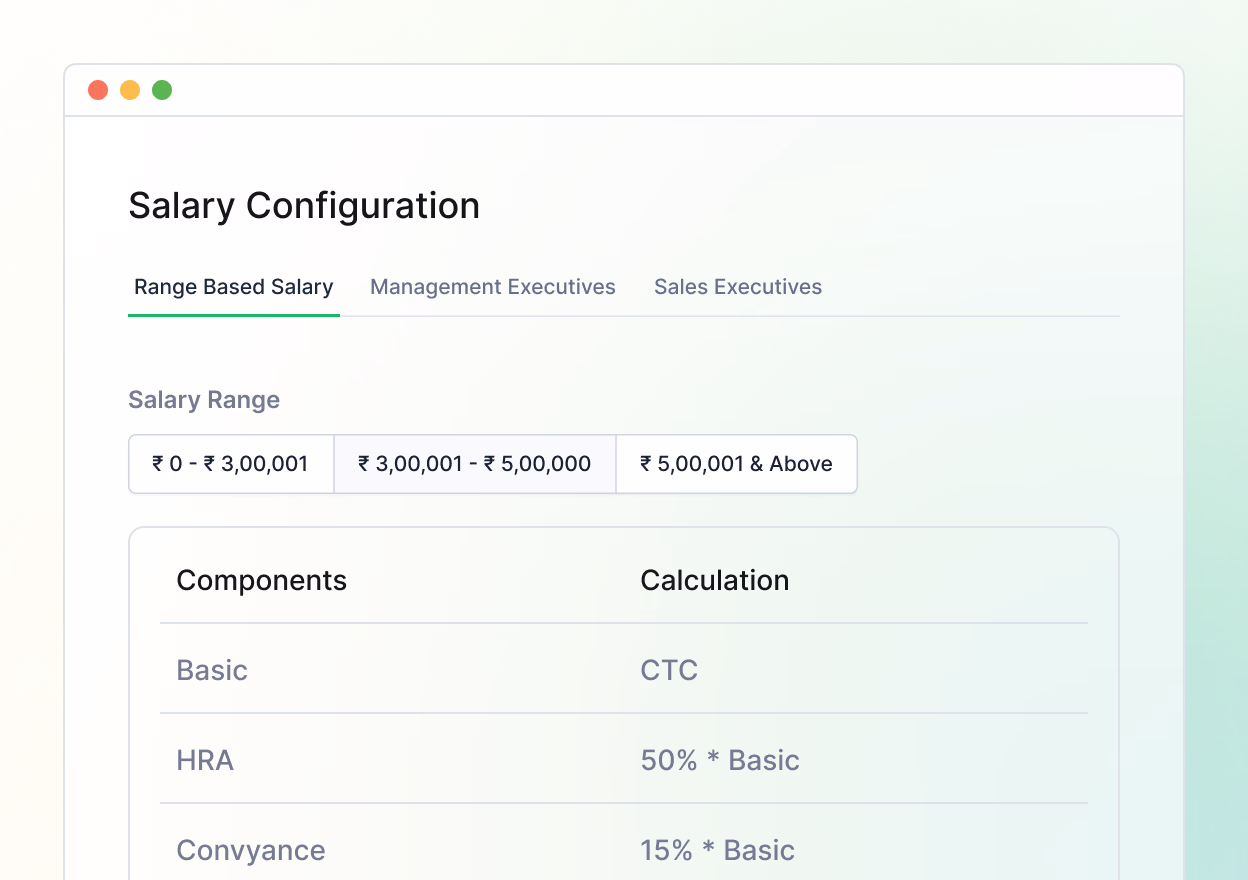Select the Basic component row
1248x880 pixels.
(212, 670)
